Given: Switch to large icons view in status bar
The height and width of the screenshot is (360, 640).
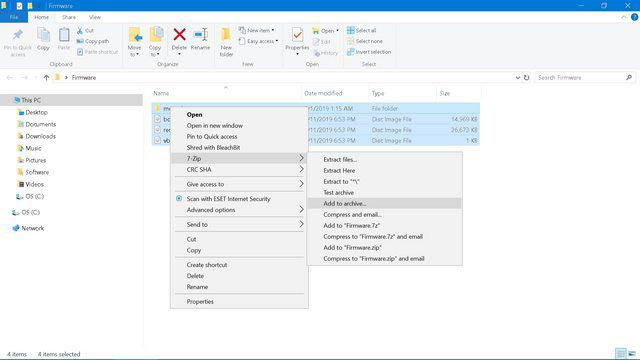Looking at the screenshot, I should tap(632, 353).
